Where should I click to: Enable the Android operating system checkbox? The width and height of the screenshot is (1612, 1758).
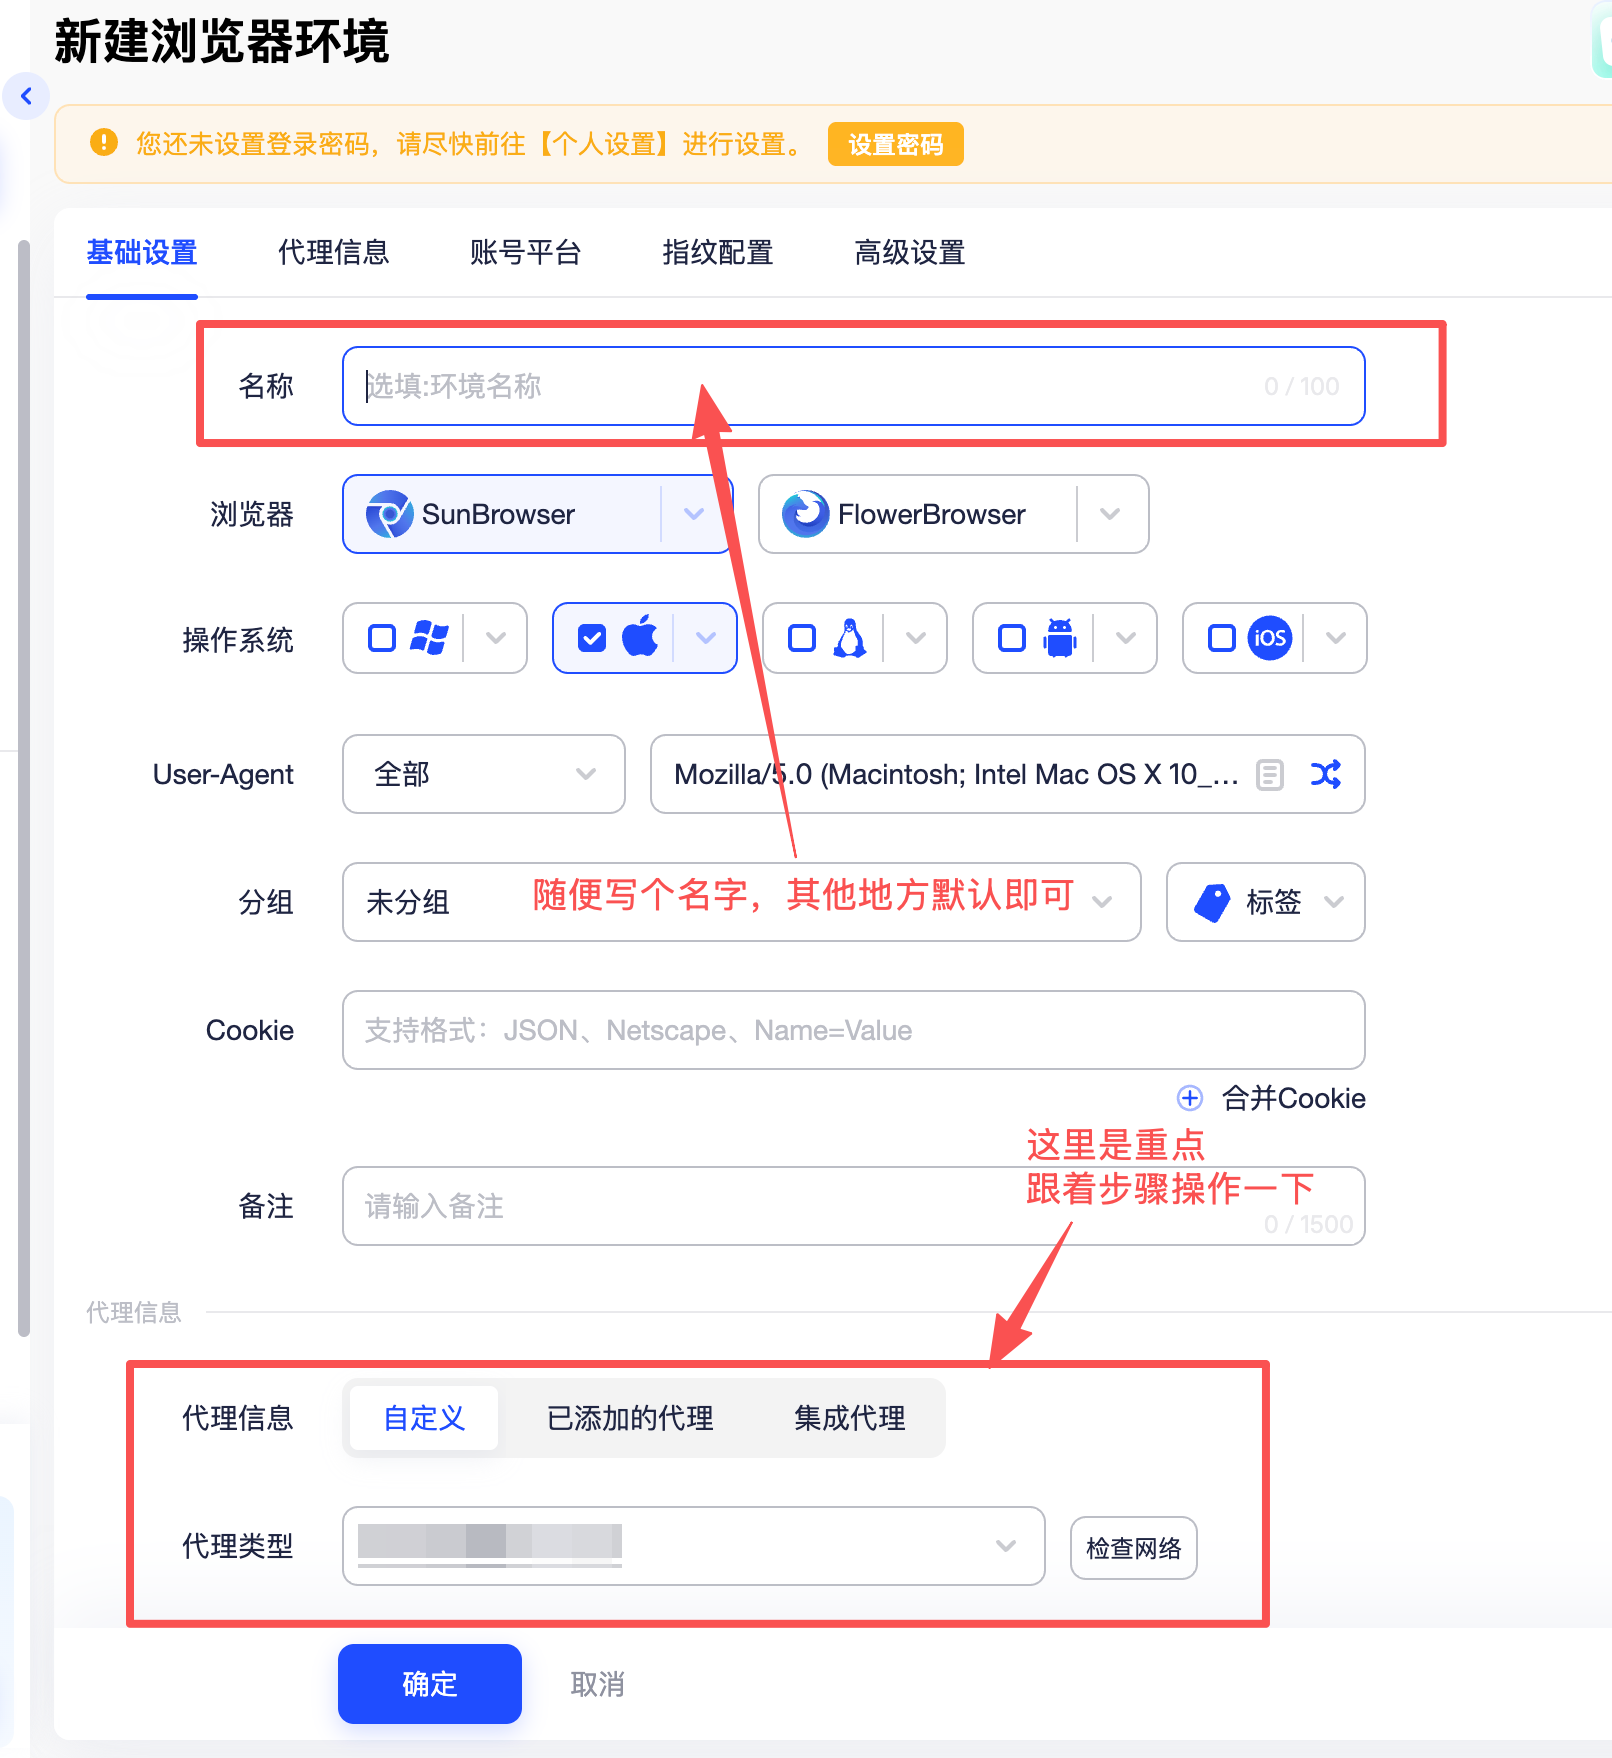coord(1011,637)
